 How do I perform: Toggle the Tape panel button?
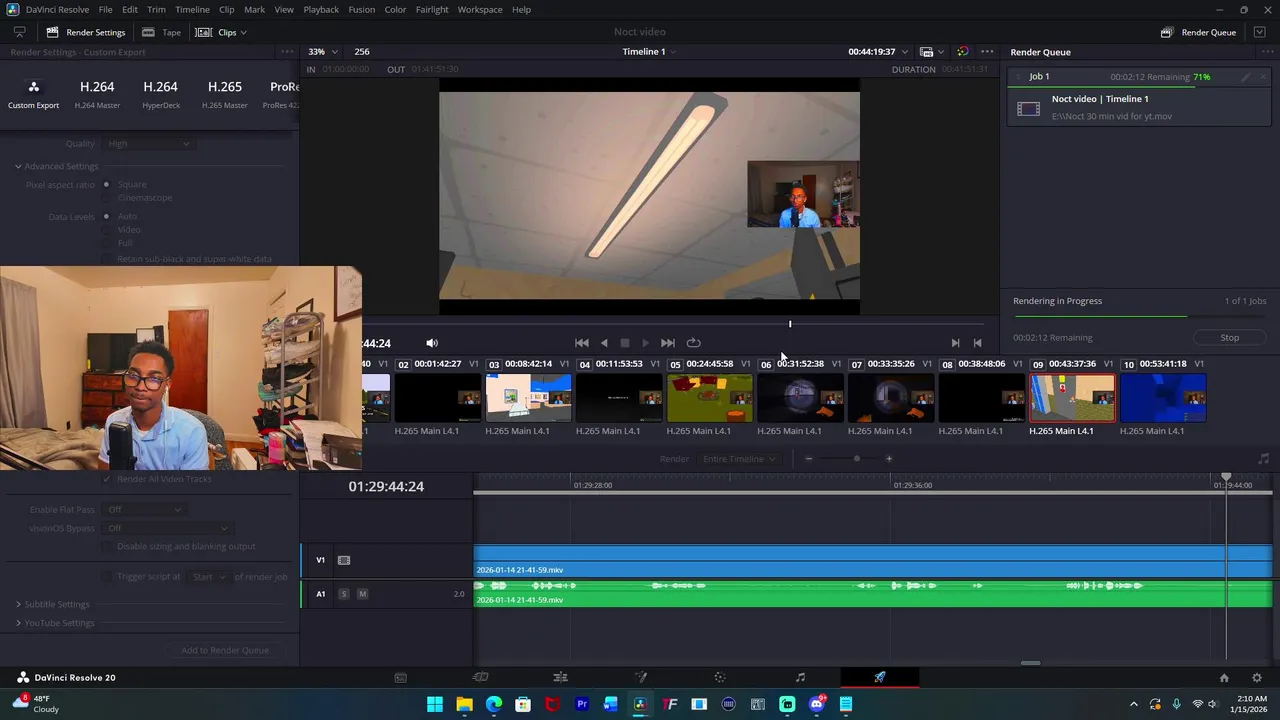coord(162,32)
